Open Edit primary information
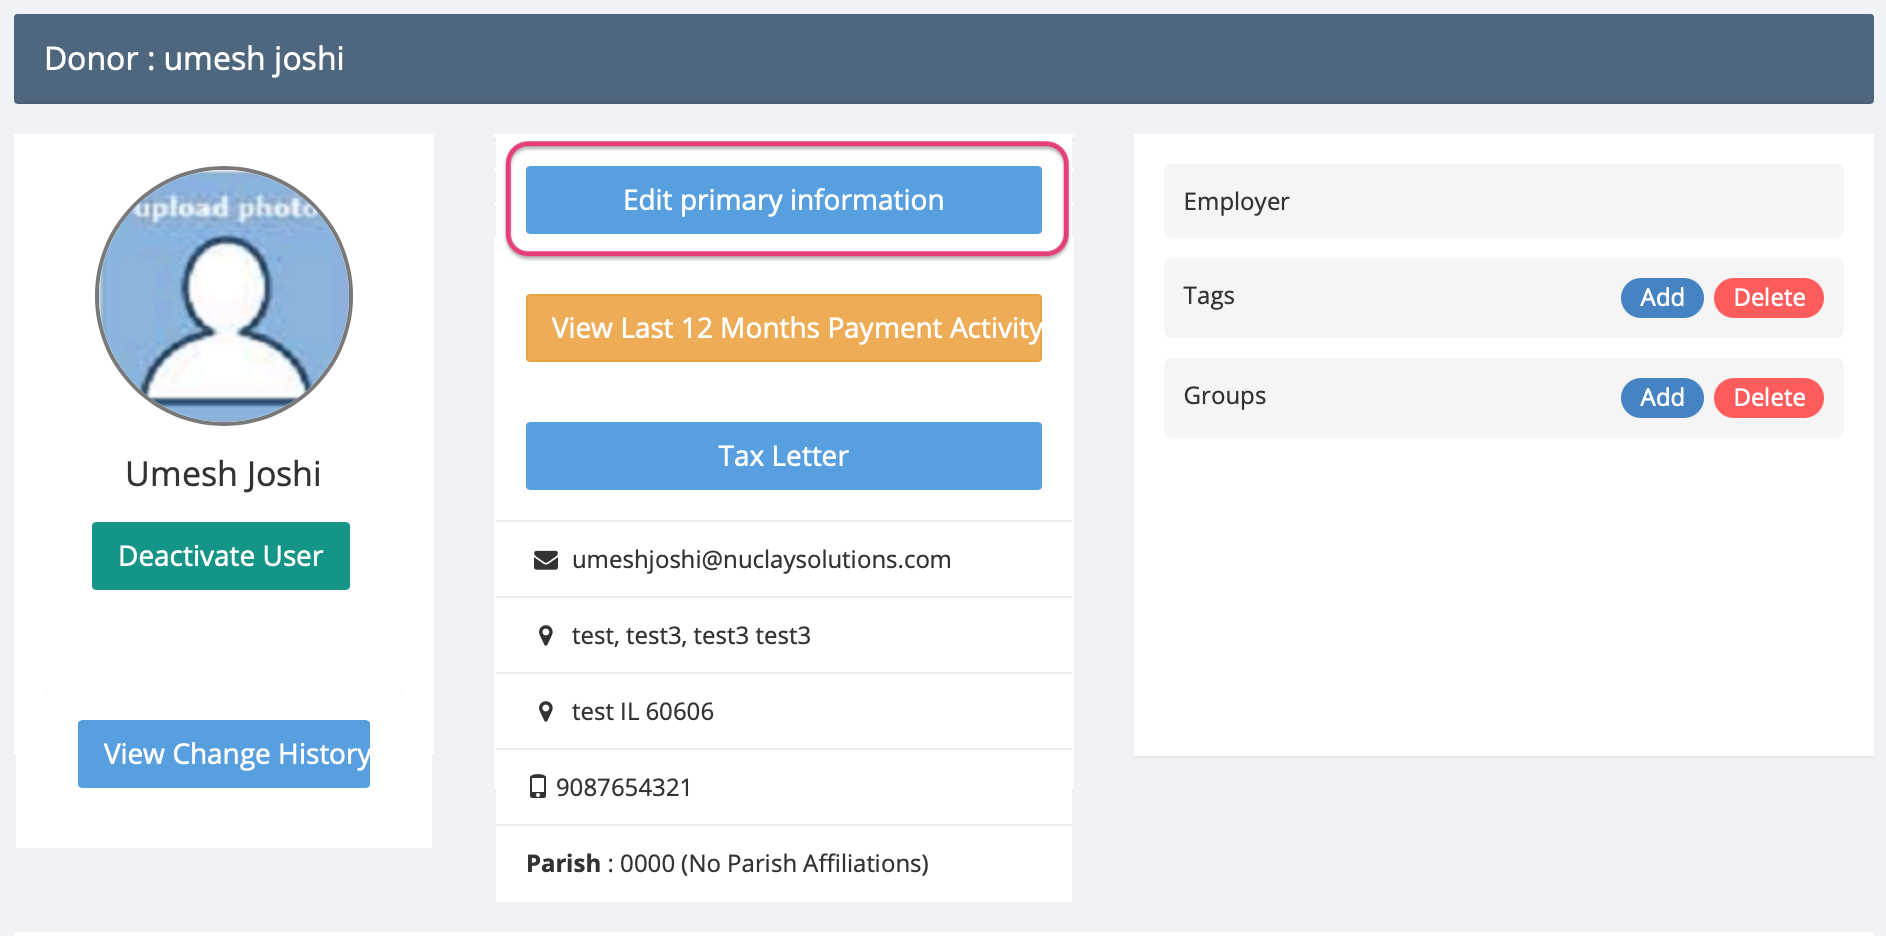1886x936 pixels. click(x=784, y=200)
